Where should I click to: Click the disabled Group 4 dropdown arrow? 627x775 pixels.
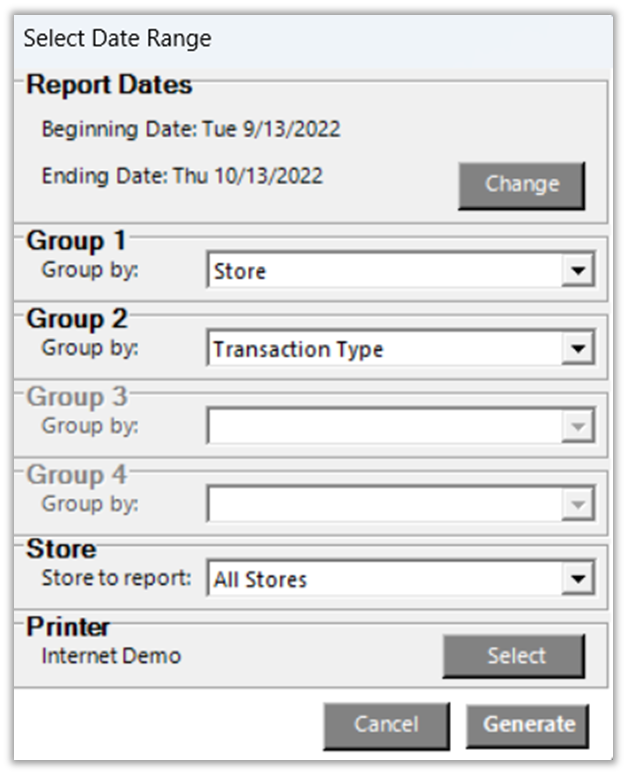576,504
